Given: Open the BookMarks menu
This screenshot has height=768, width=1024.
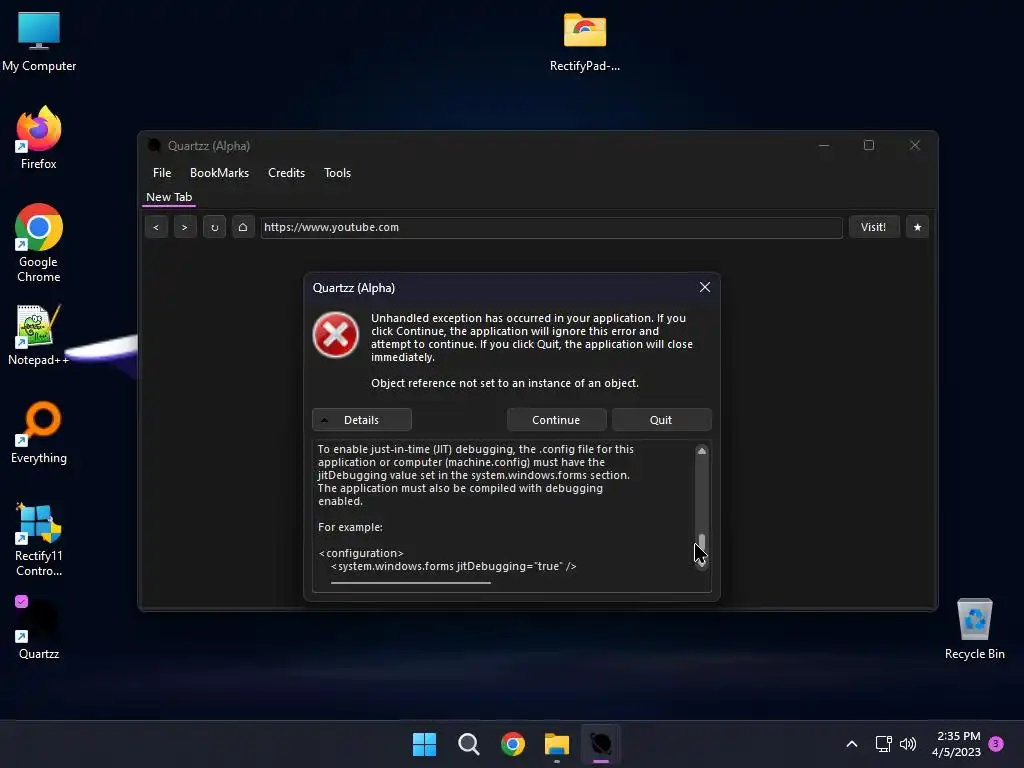Looking at the screenshot, I should point(219,173).
